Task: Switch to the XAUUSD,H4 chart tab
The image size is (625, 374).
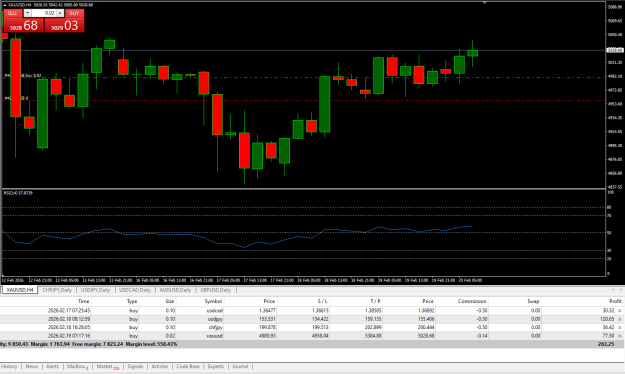Action: (x=20, y=290)
